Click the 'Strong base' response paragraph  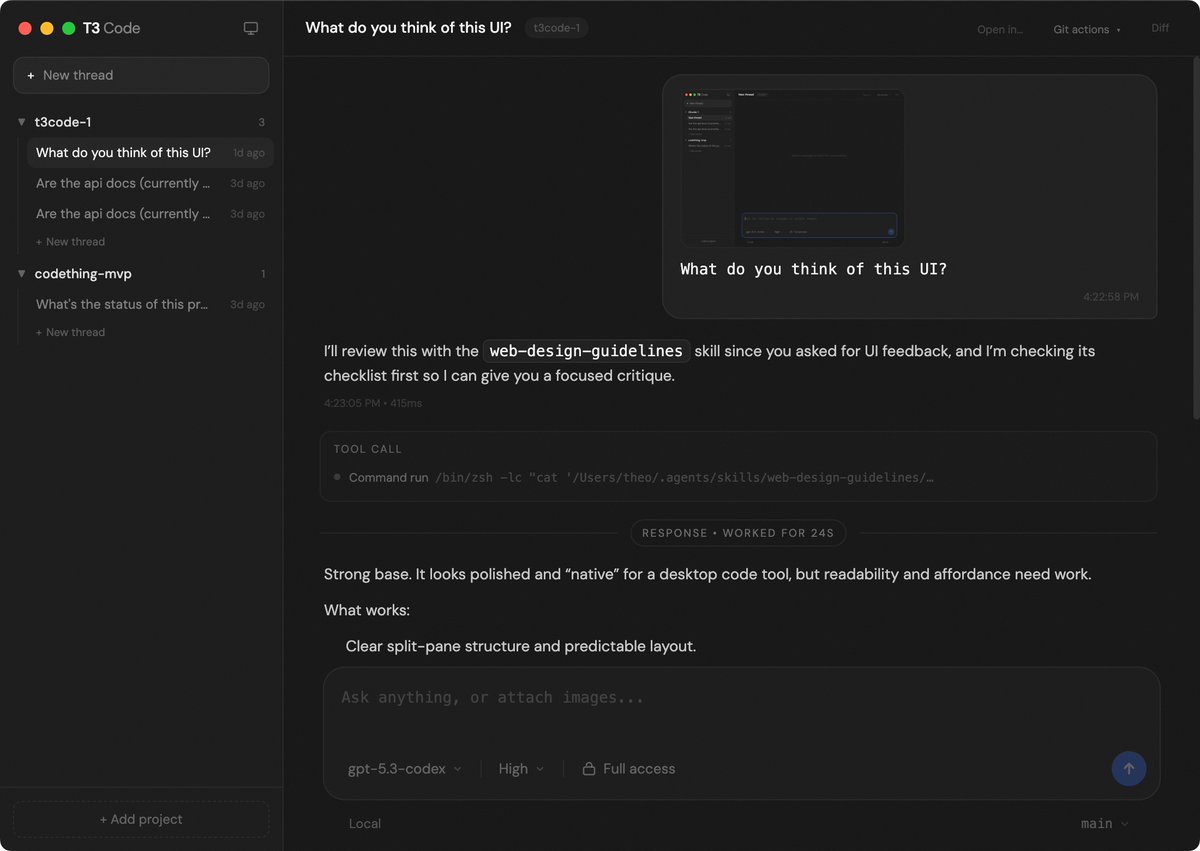(708, 574)
